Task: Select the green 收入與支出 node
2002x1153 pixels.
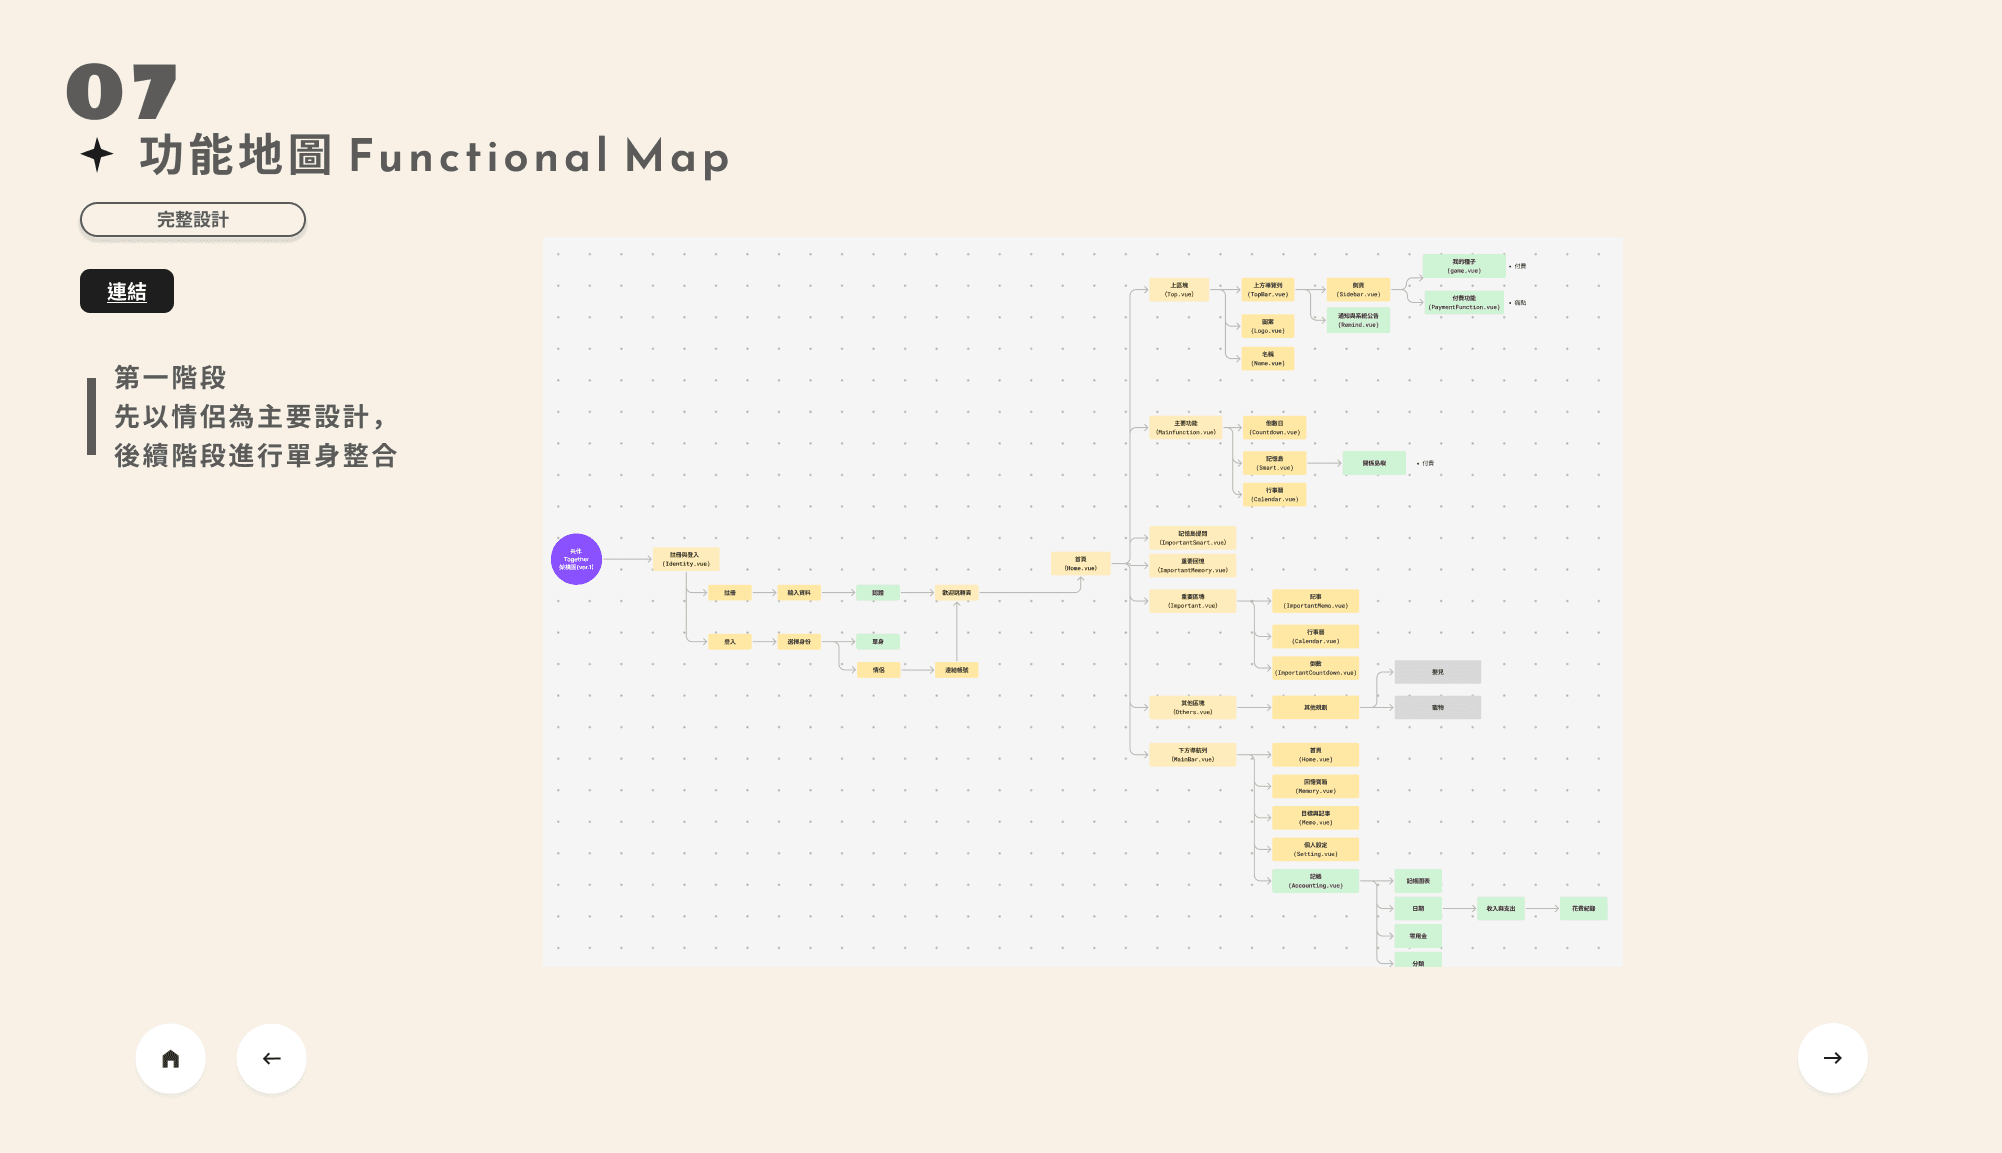Action: click(x=1500, y=909)
